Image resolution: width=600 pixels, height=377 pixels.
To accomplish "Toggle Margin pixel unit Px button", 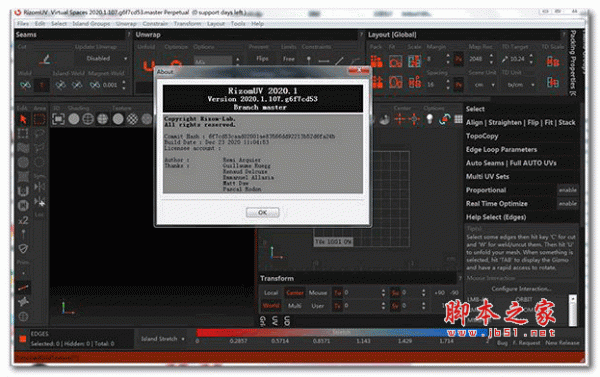I will coord(458,59).
